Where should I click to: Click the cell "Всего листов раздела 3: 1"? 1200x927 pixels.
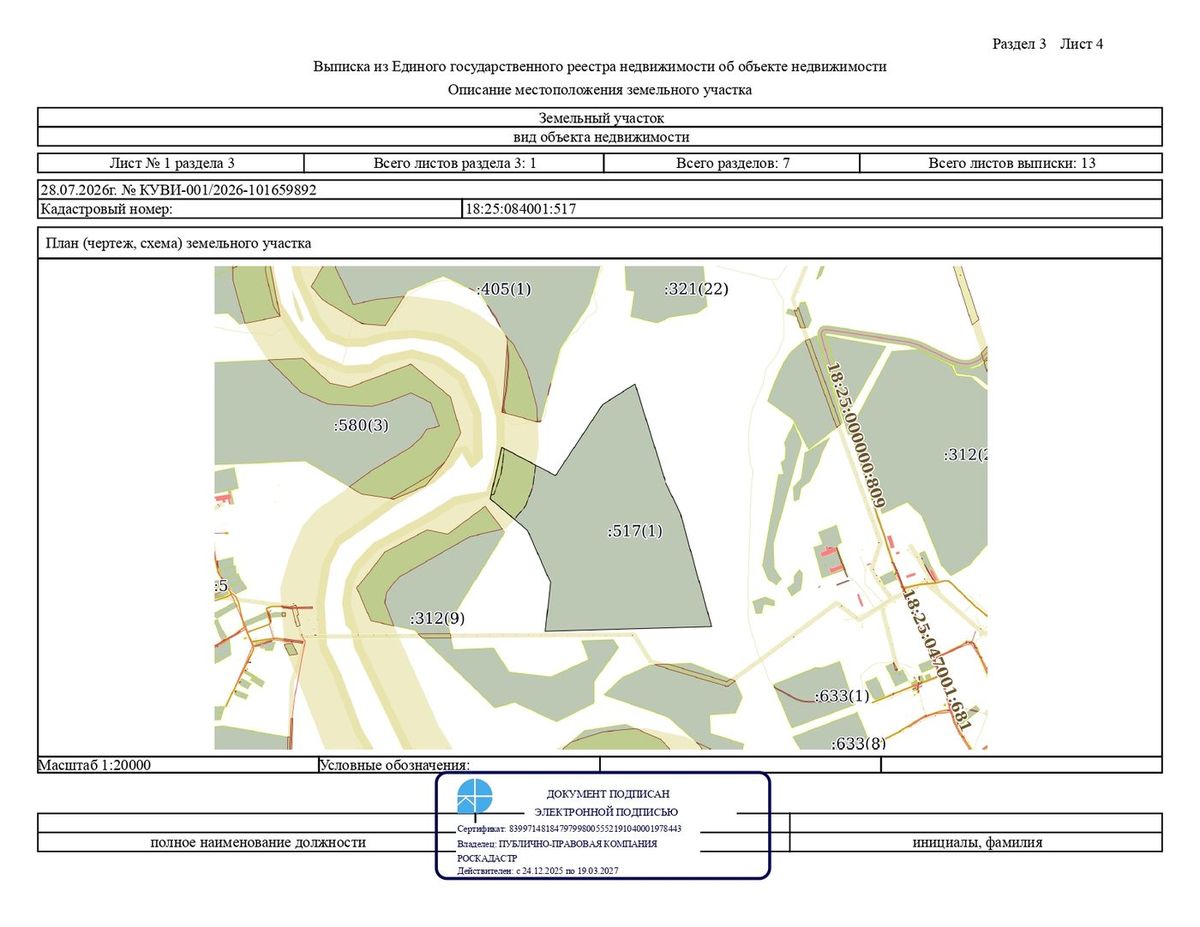[x=455, y=163]
